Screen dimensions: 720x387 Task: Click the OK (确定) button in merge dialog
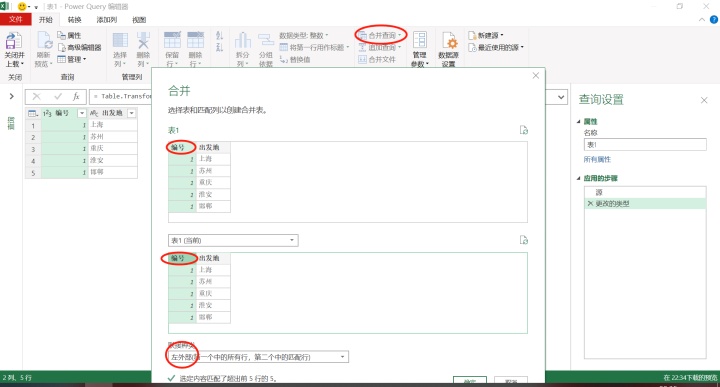point(469,381)
